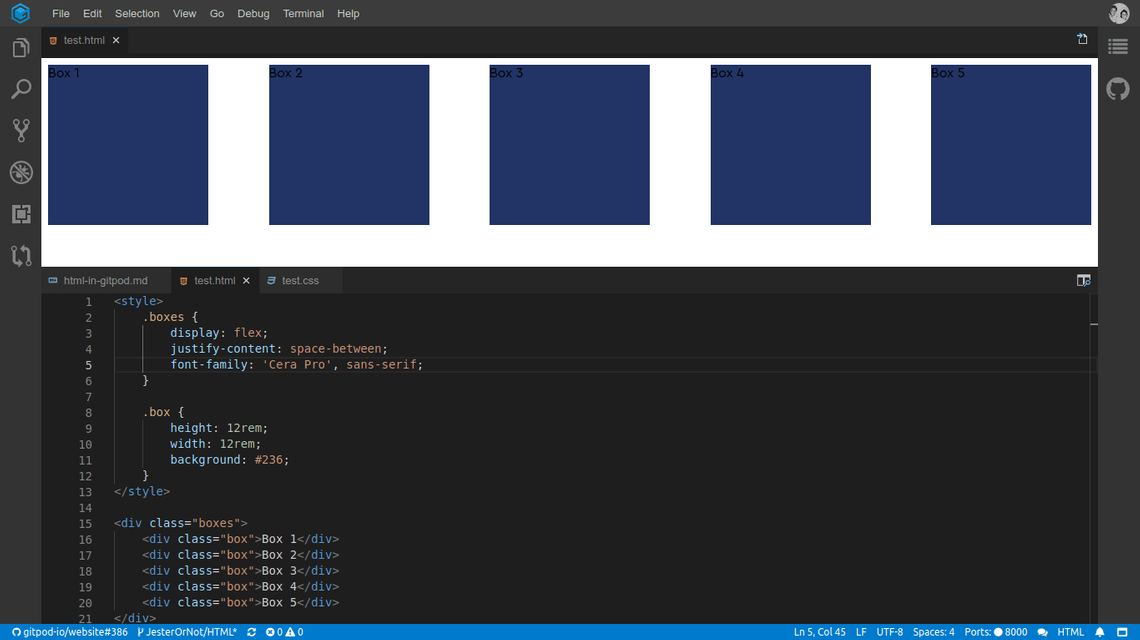The image size is (1140, 640).
Task: Click Box 2 in the preview
Action: coord(349,145)
